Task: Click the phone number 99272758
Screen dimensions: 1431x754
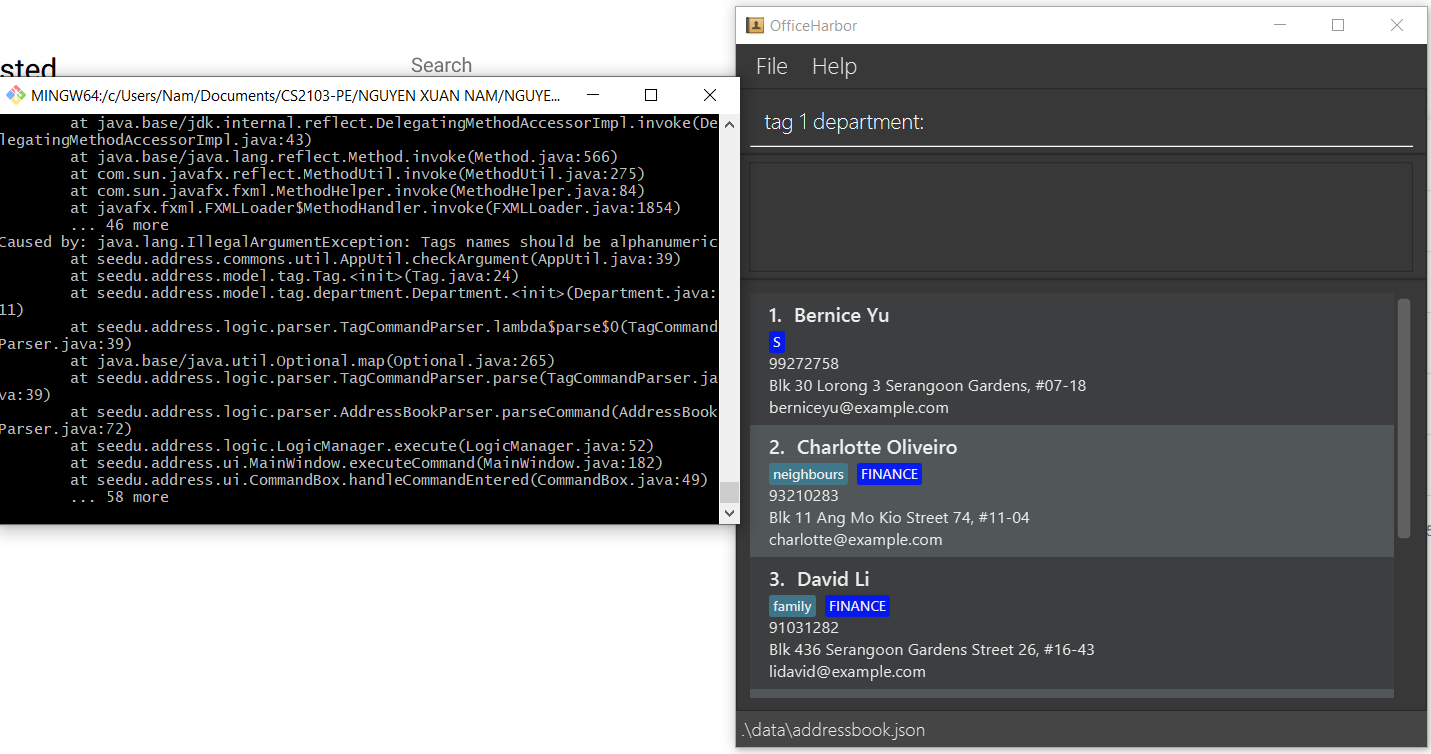Action: (804, 363)
